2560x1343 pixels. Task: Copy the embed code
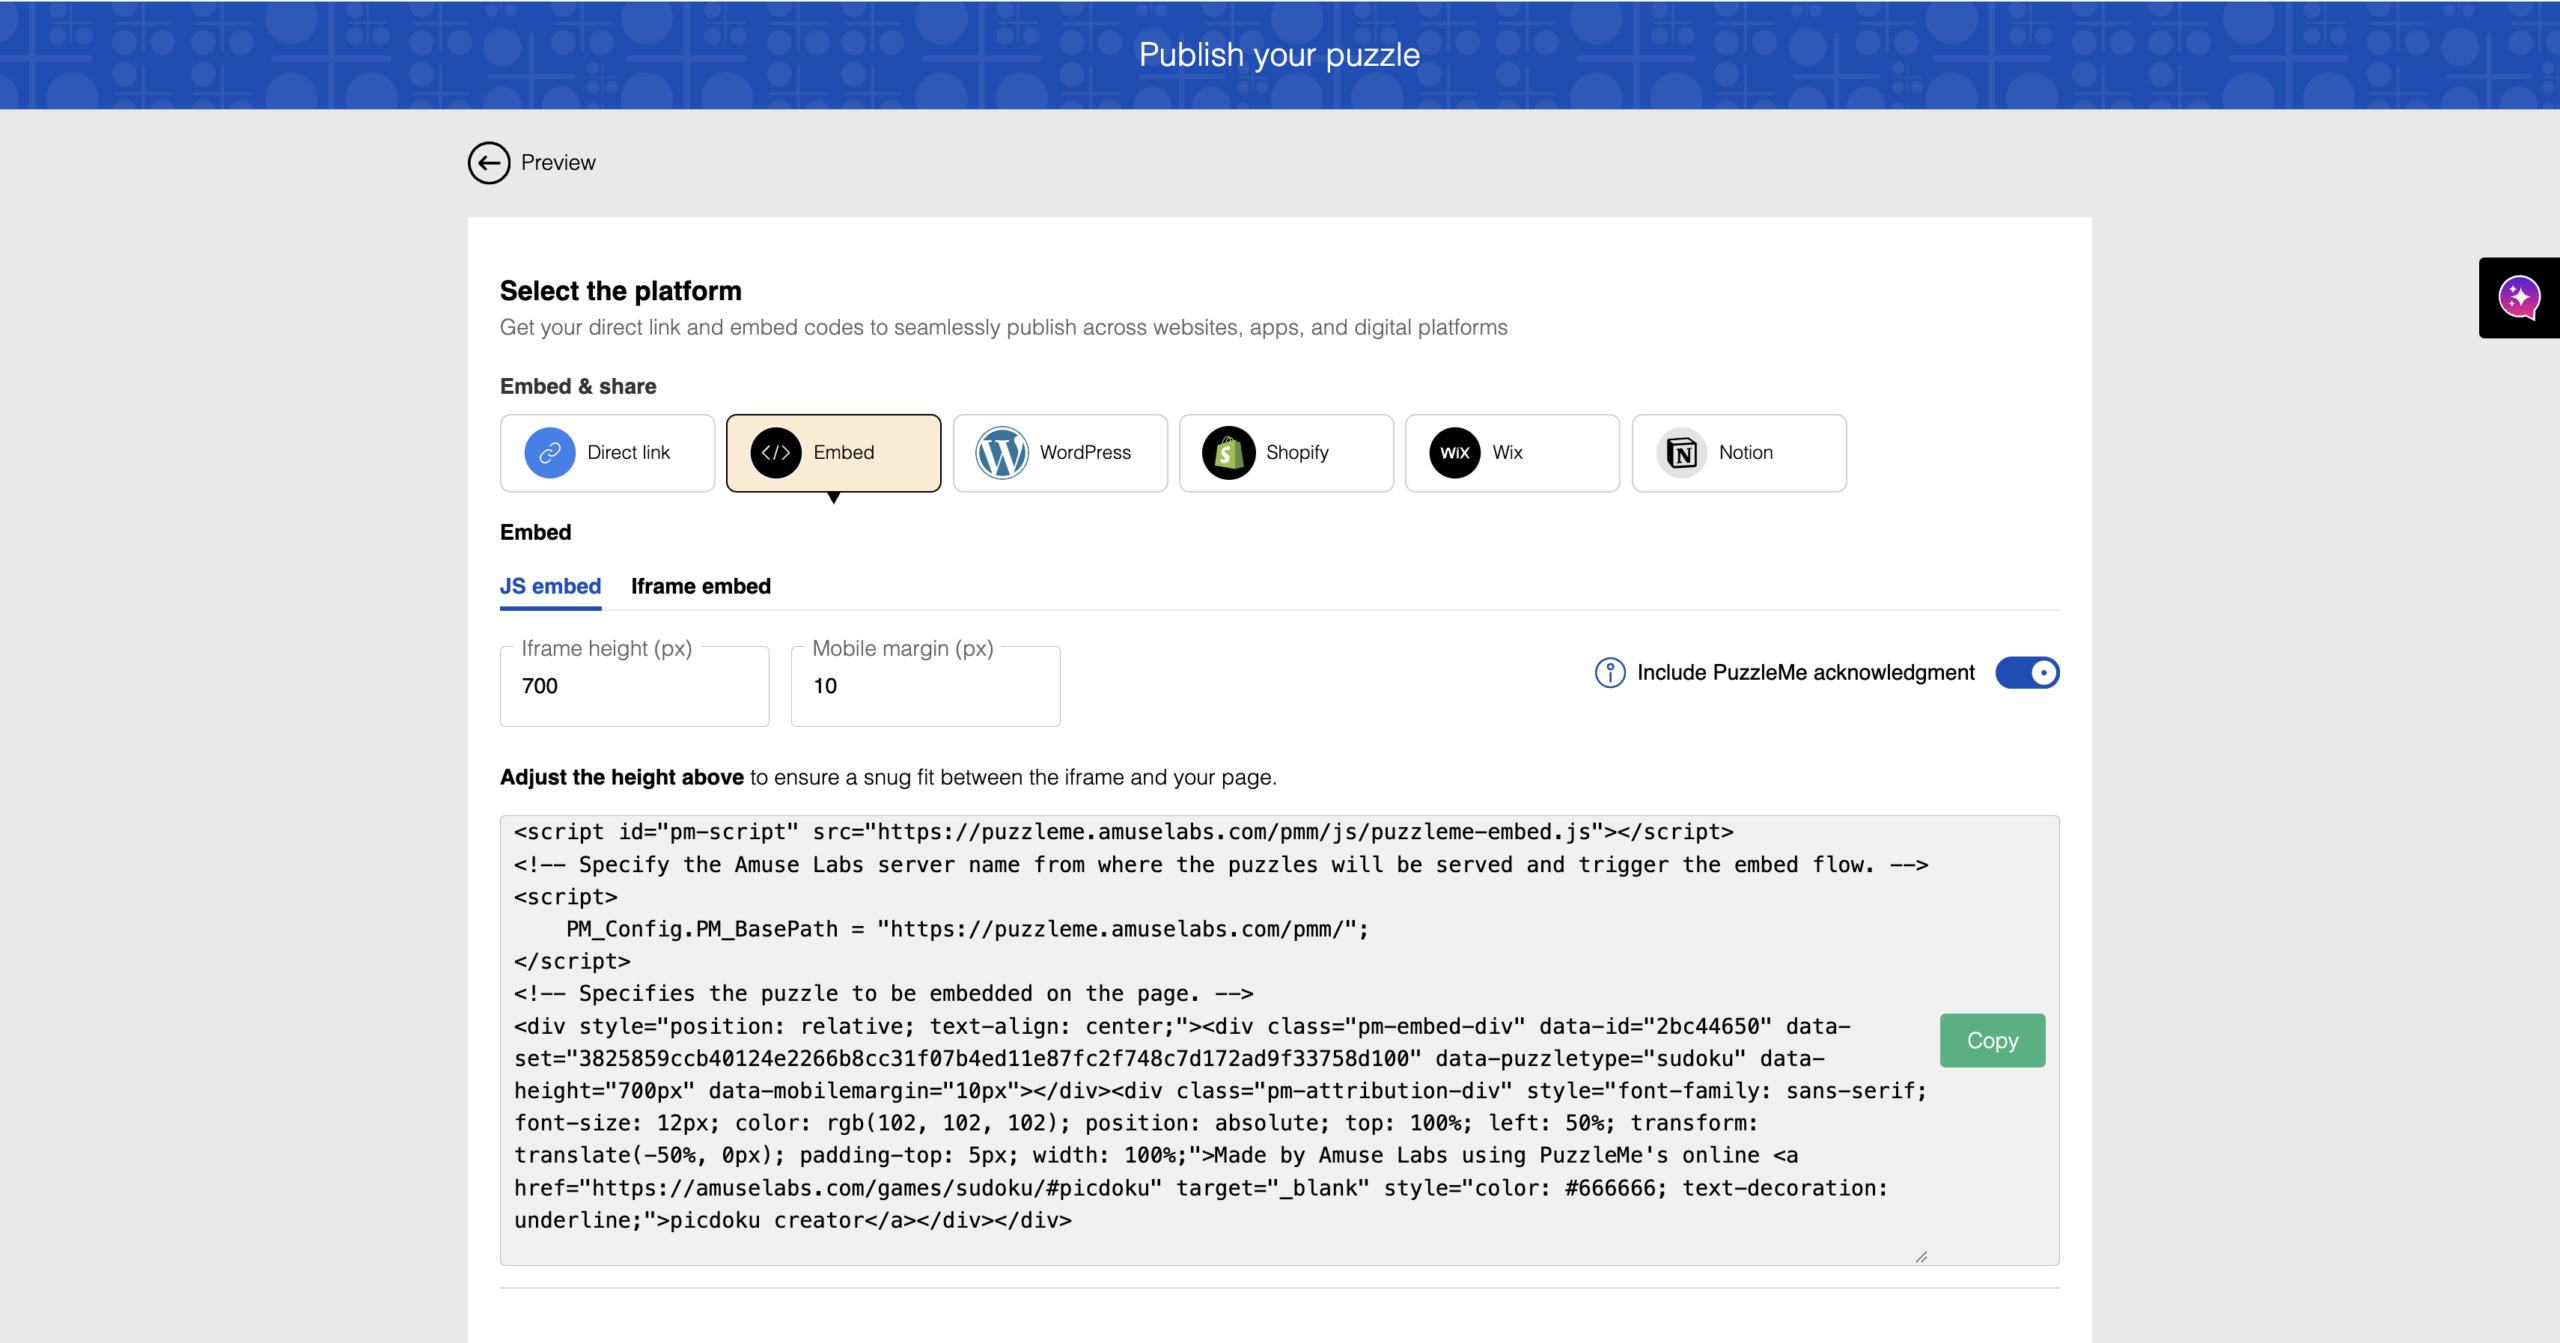pyautogui.click(x=1992, y=1041)
